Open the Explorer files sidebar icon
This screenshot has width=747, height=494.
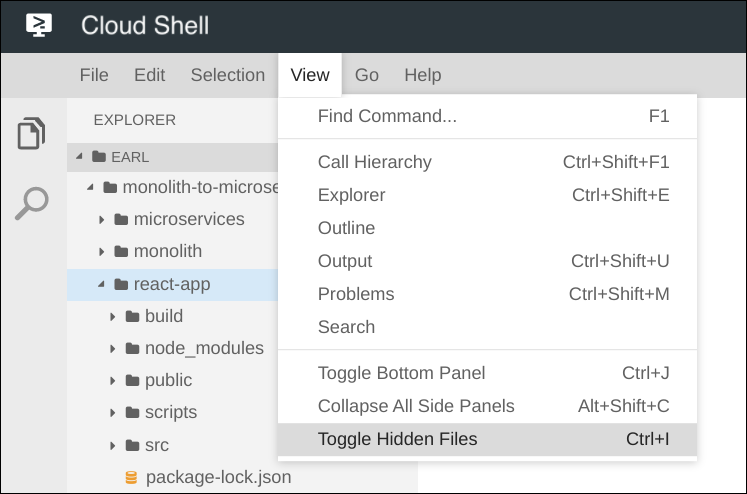tap(31, 133)
